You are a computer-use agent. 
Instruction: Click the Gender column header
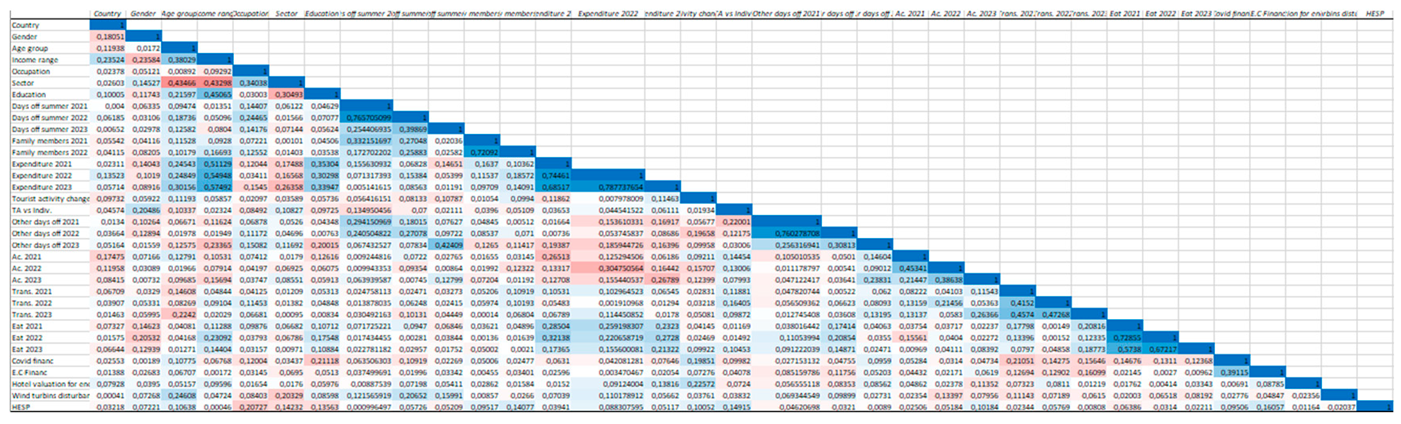pos(141,14)
